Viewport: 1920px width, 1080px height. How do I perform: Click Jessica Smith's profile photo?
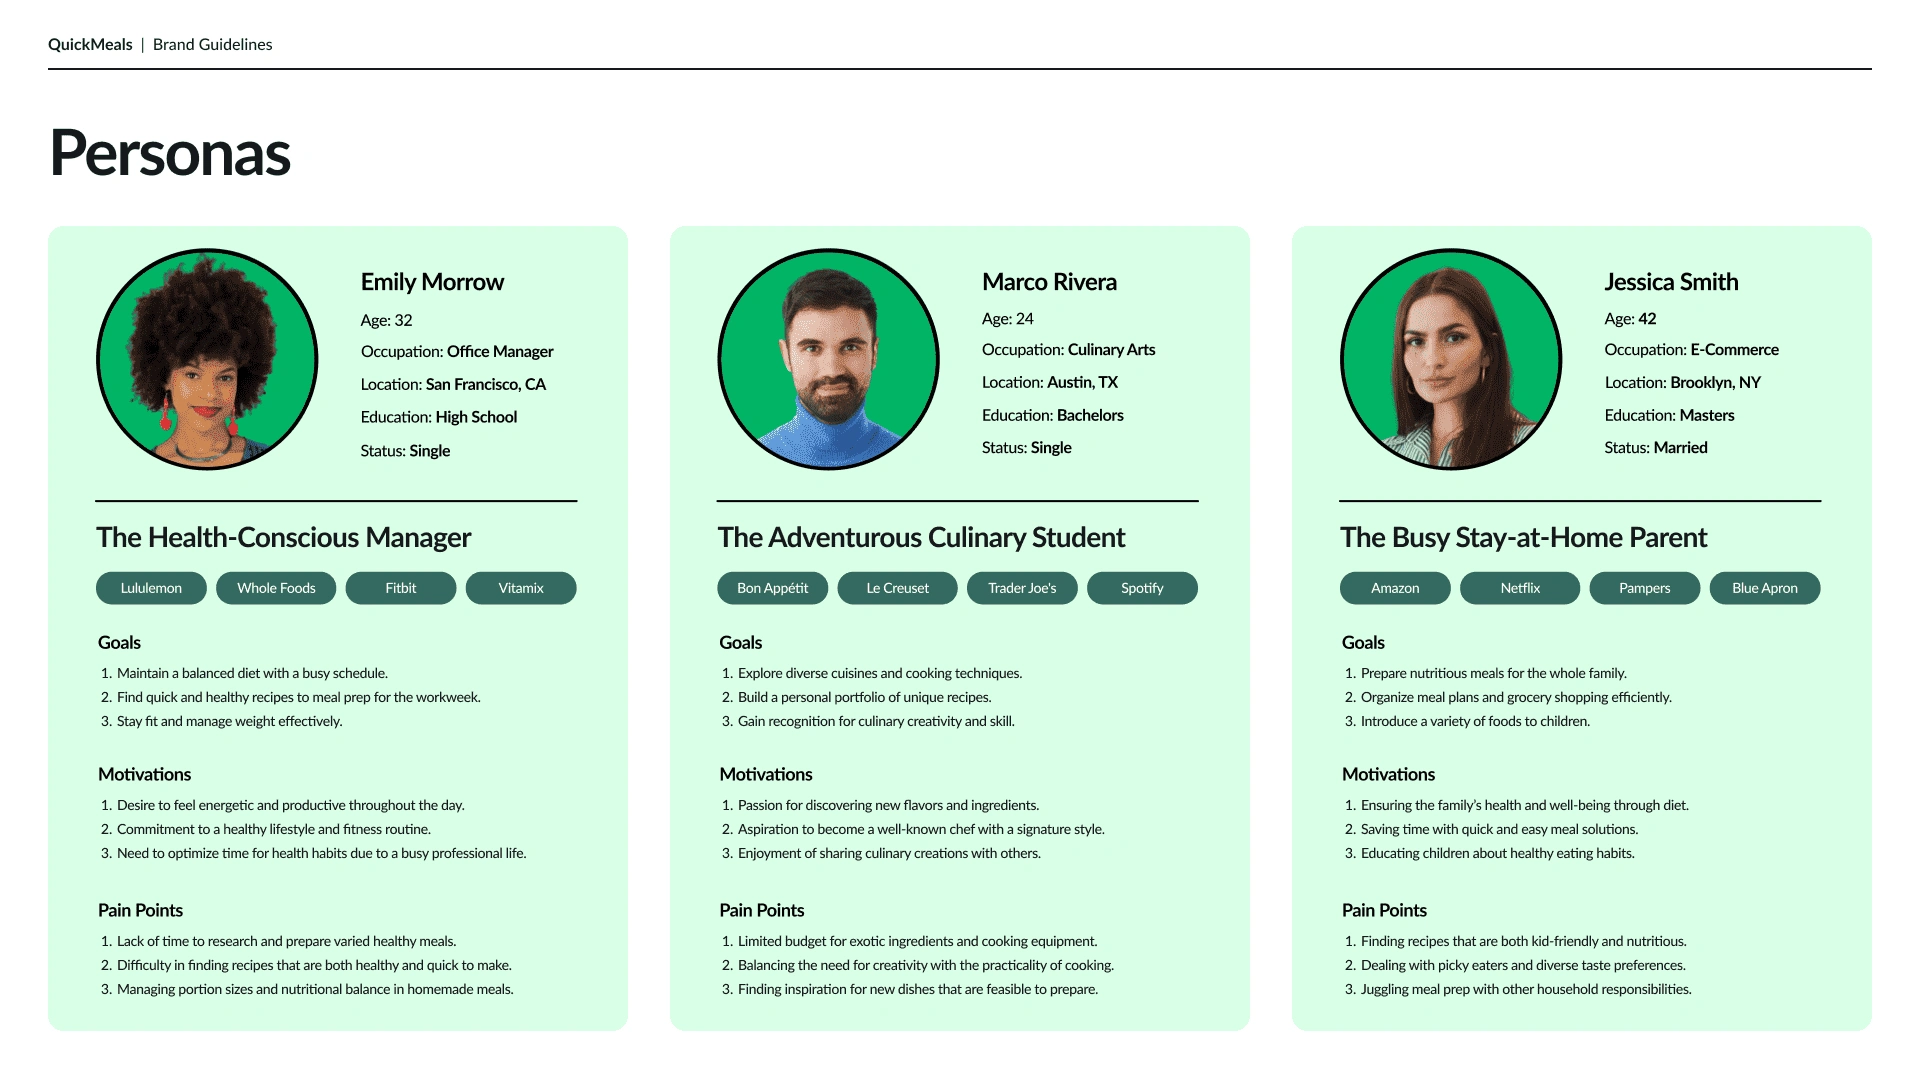click(1450, 359)
